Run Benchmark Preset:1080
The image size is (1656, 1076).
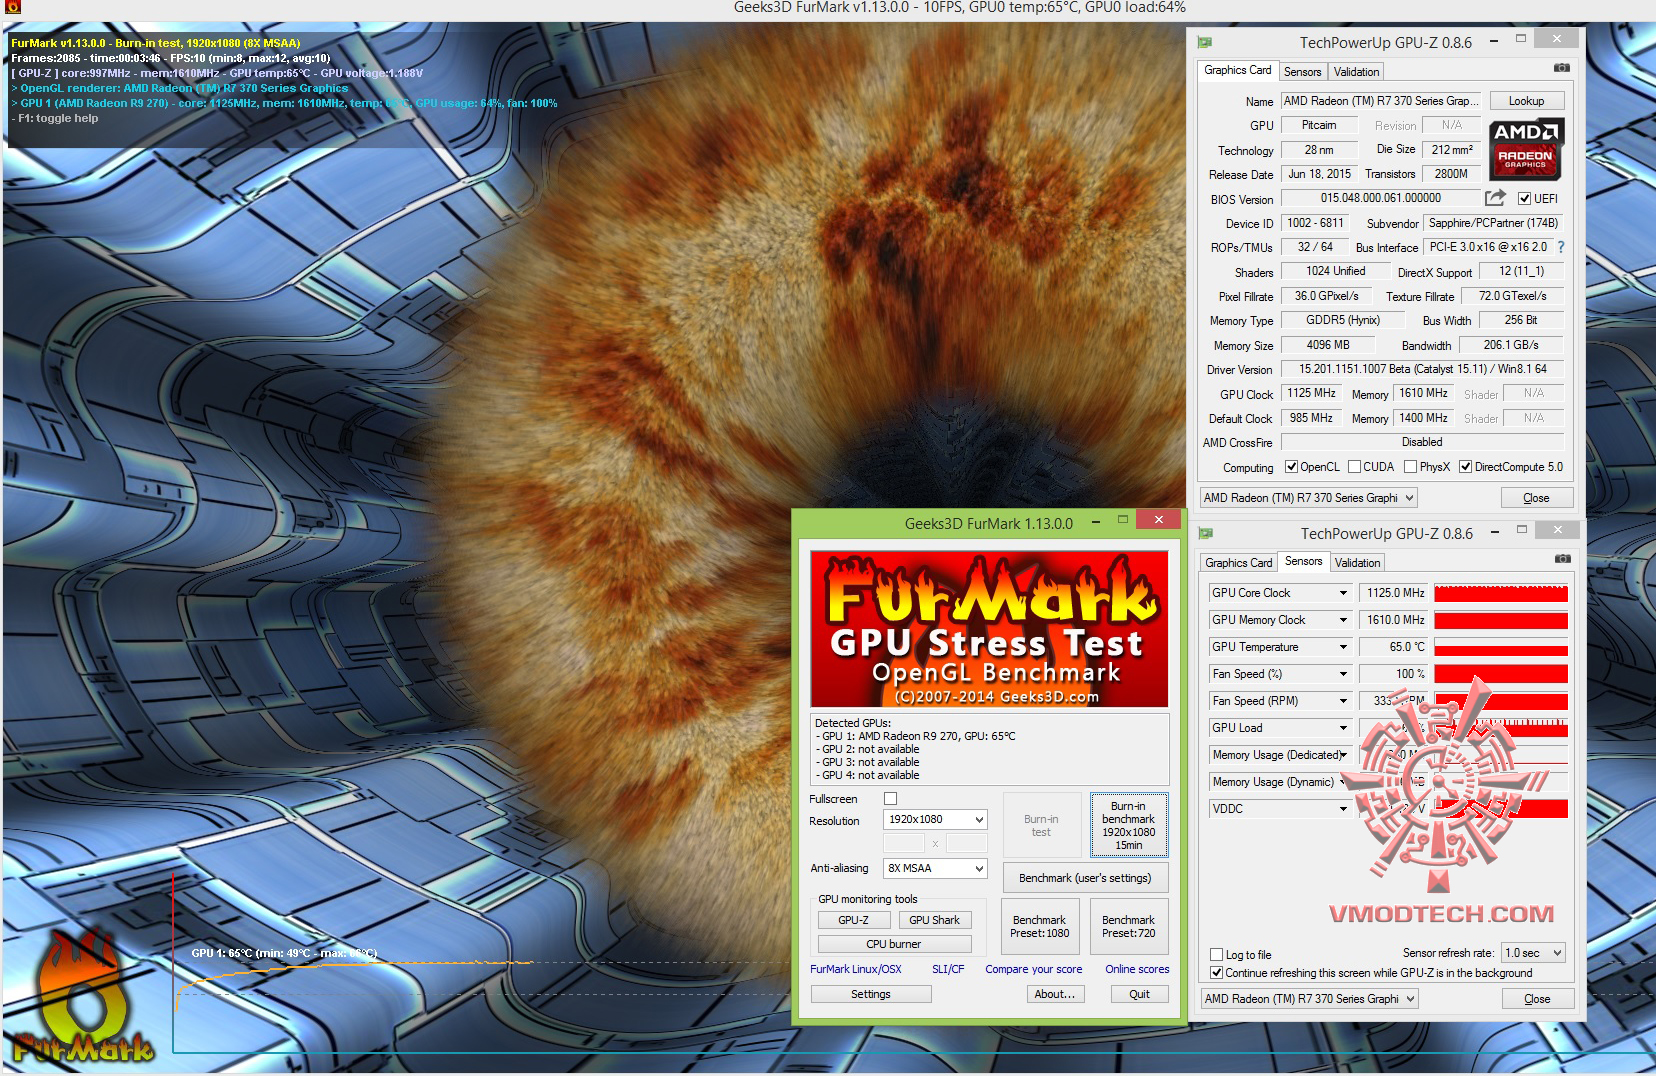1039,926
